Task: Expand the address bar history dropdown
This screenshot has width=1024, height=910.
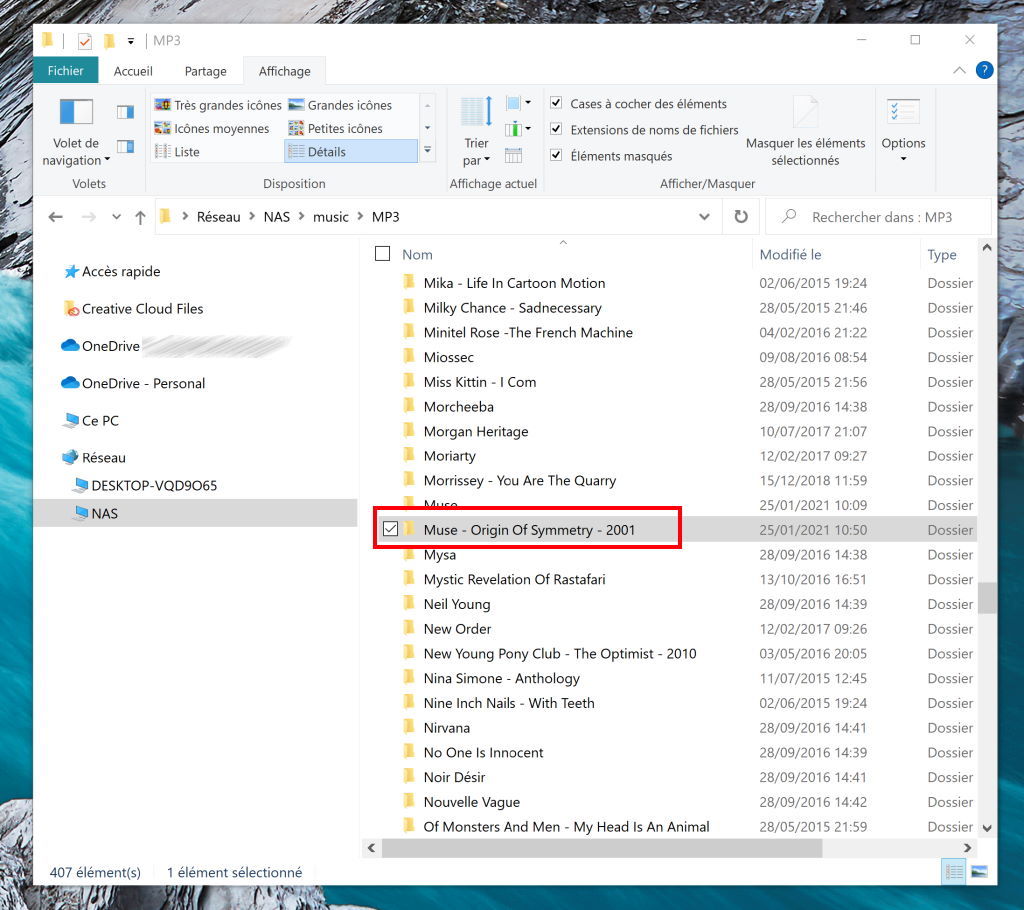Action: (705, 217)
